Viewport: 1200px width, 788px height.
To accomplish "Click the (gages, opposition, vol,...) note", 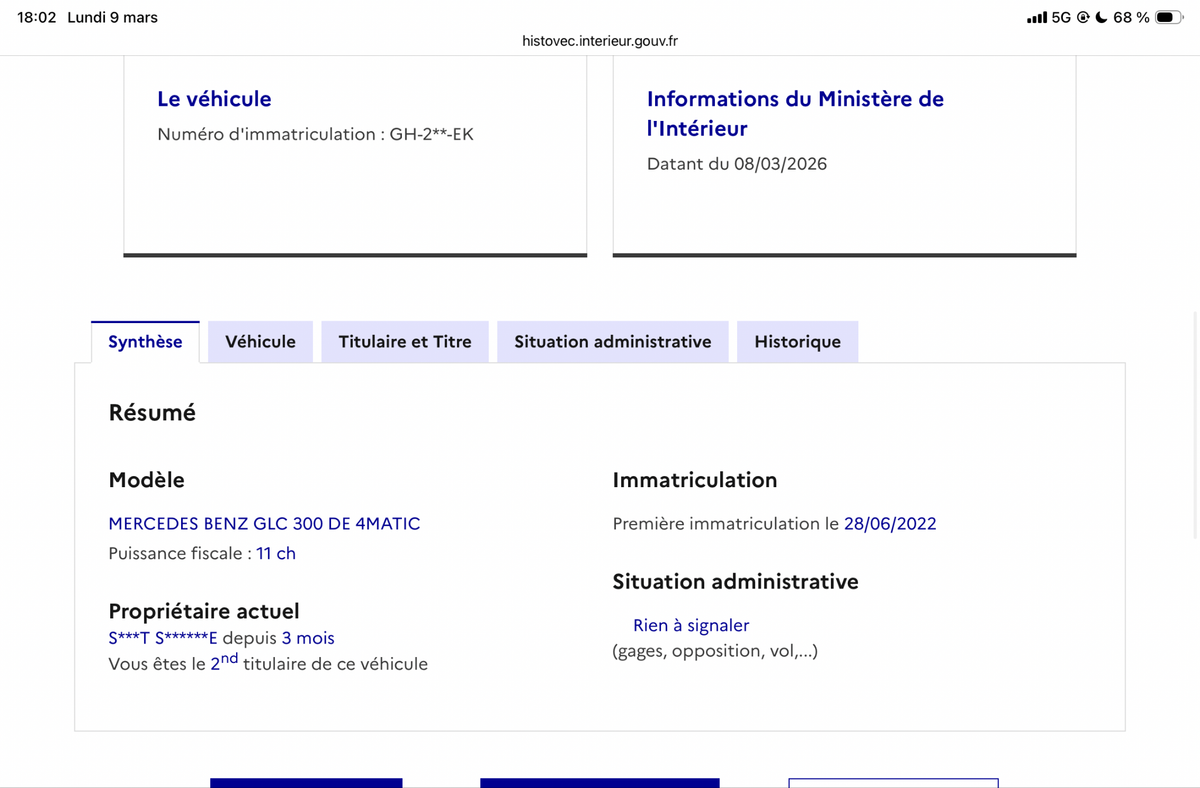I will (715, 651).
